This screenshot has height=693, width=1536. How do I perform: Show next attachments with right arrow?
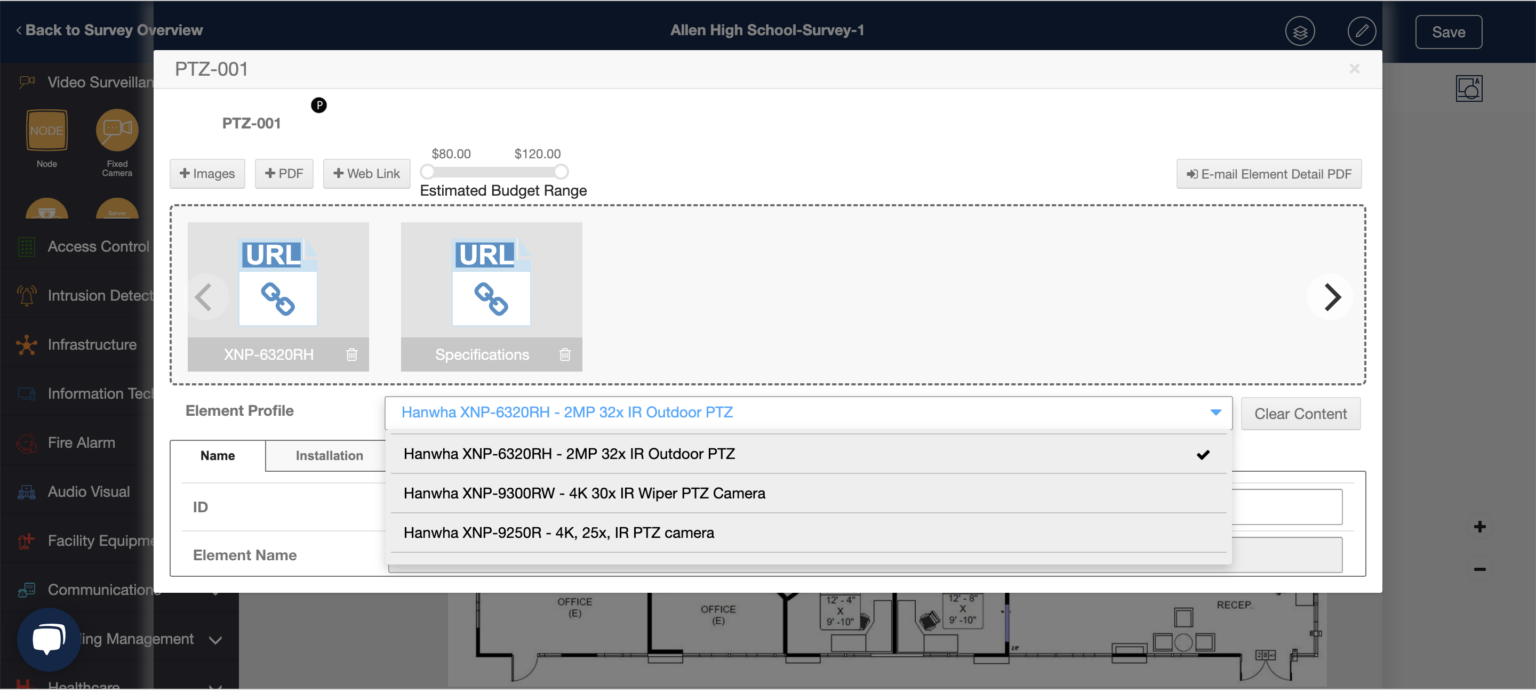pos(1331,297)
